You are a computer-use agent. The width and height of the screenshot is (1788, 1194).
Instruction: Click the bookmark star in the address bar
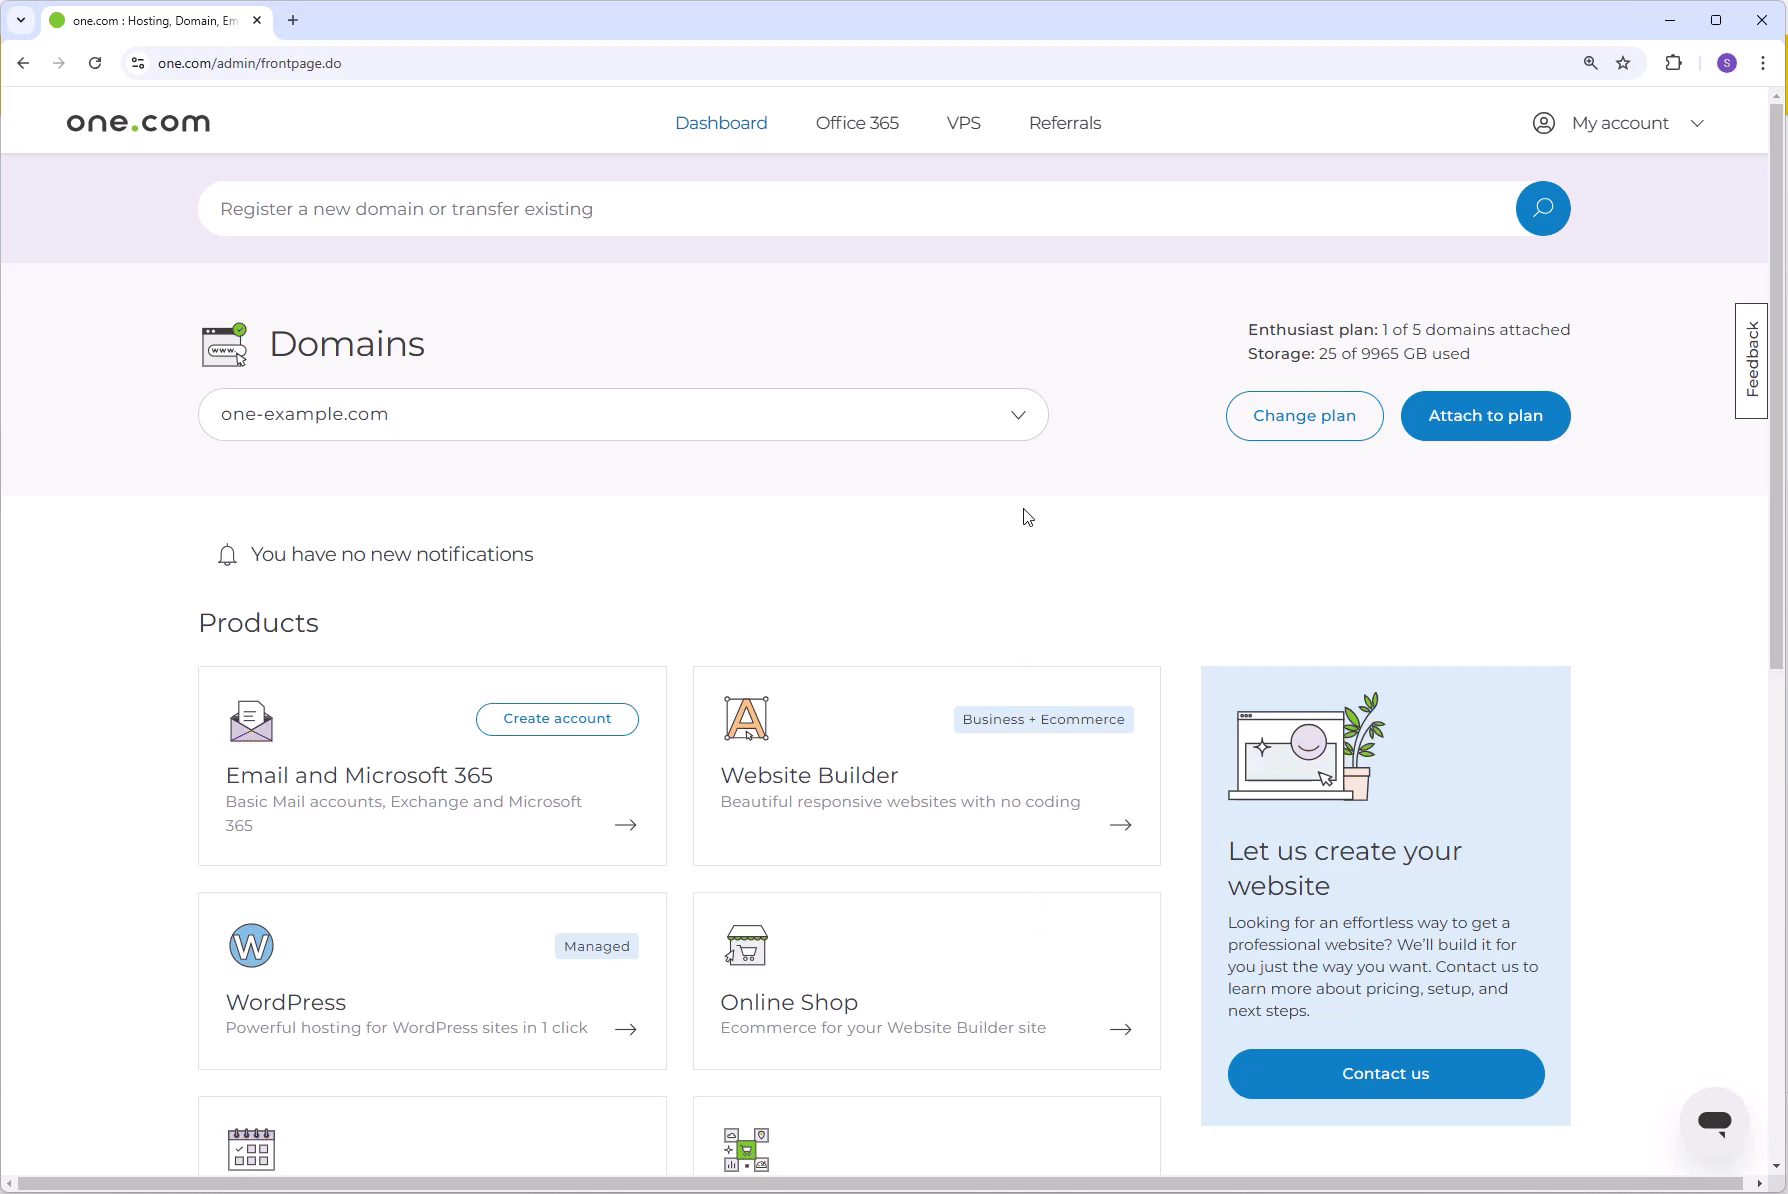click(x=1622, y=63)
